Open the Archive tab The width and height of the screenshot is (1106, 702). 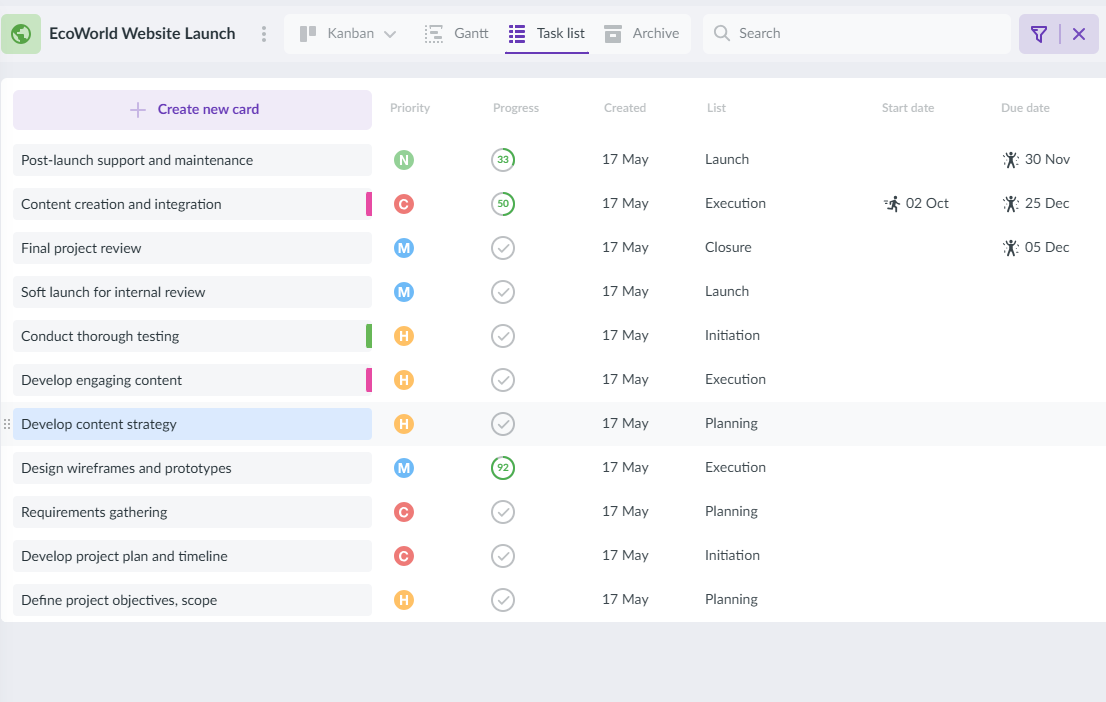pyautogui.click(x=643, y=33)
